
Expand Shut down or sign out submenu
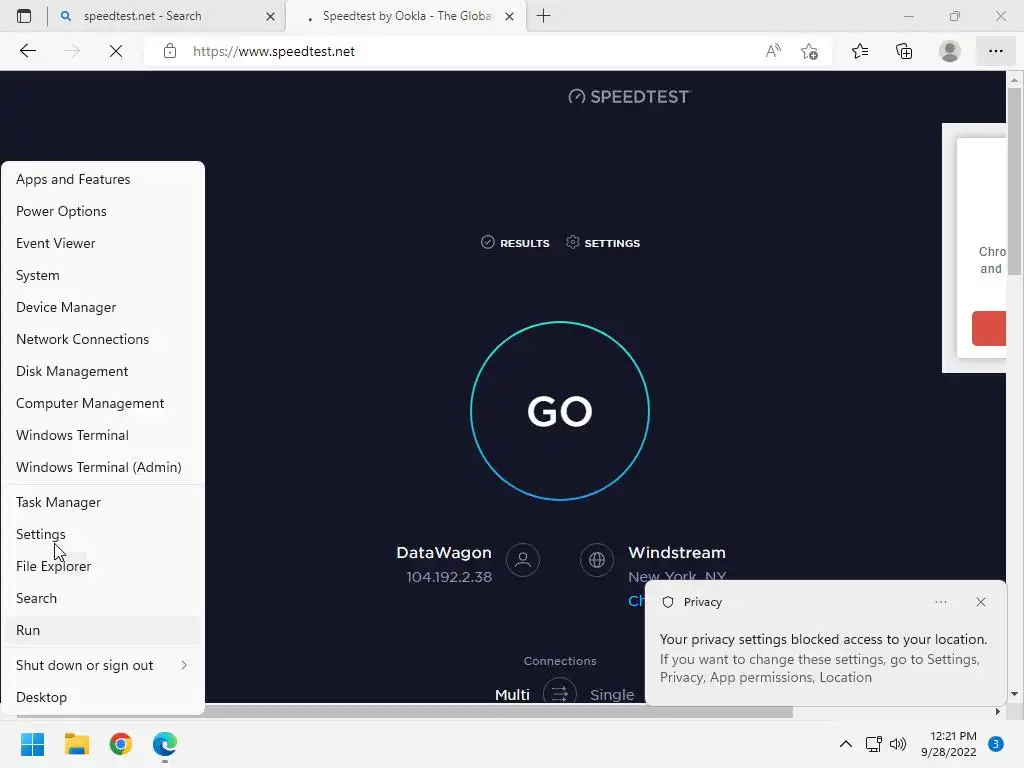pos(103,665)
